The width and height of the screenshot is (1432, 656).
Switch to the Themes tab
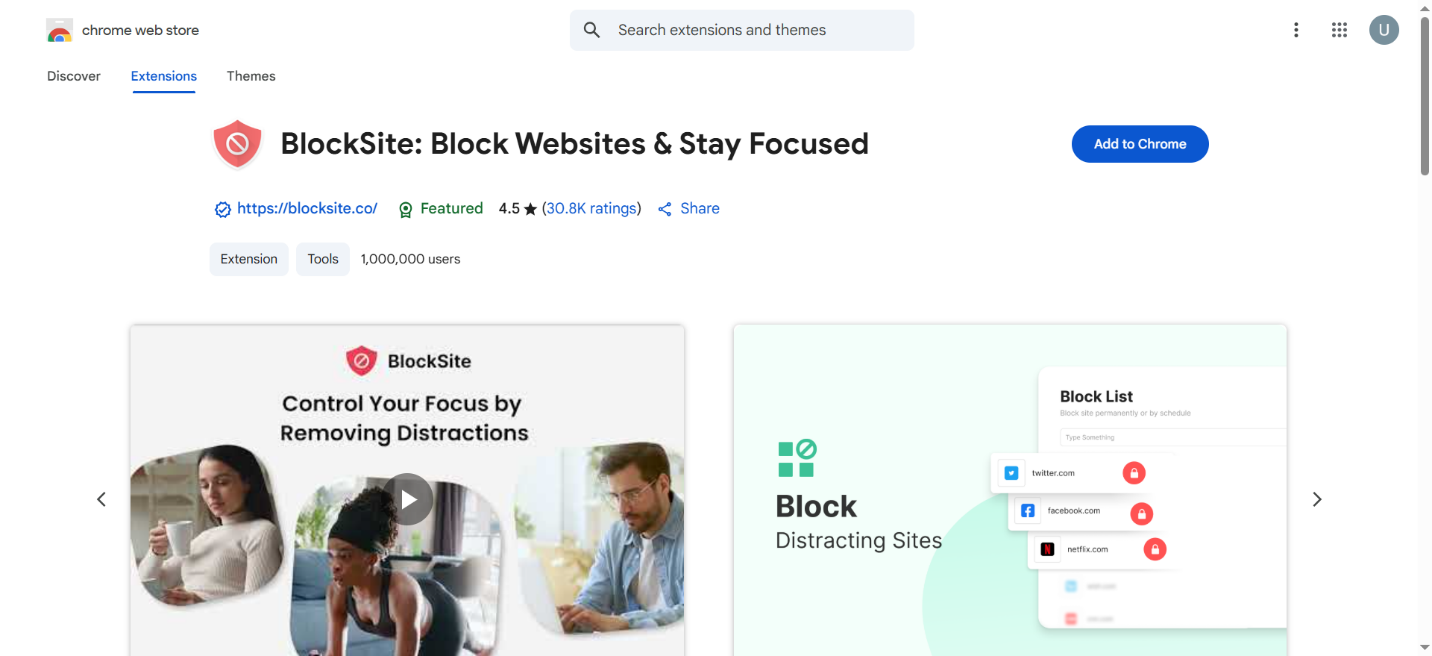click(250, 76)
